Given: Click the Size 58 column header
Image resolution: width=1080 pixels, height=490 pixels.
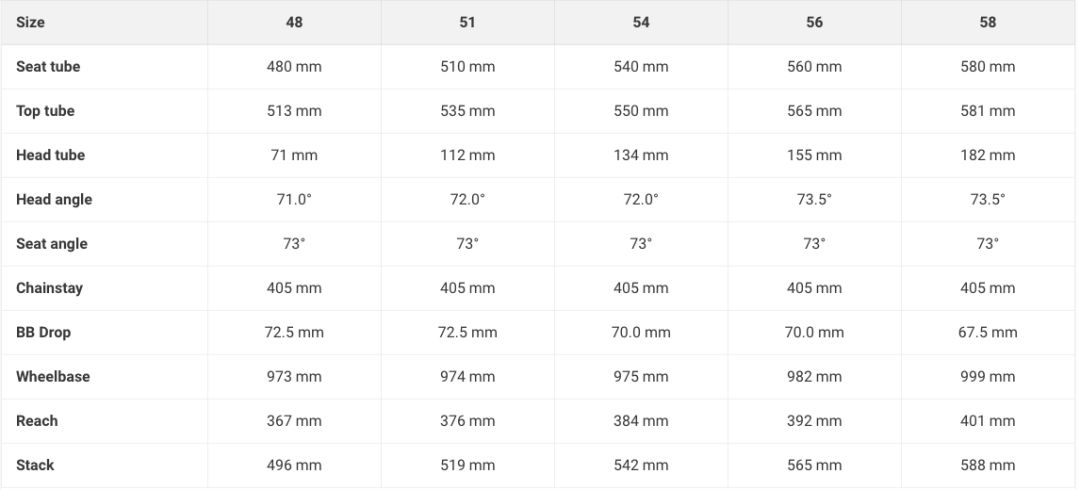Looking at the screenshot, I should pos(988,22).
